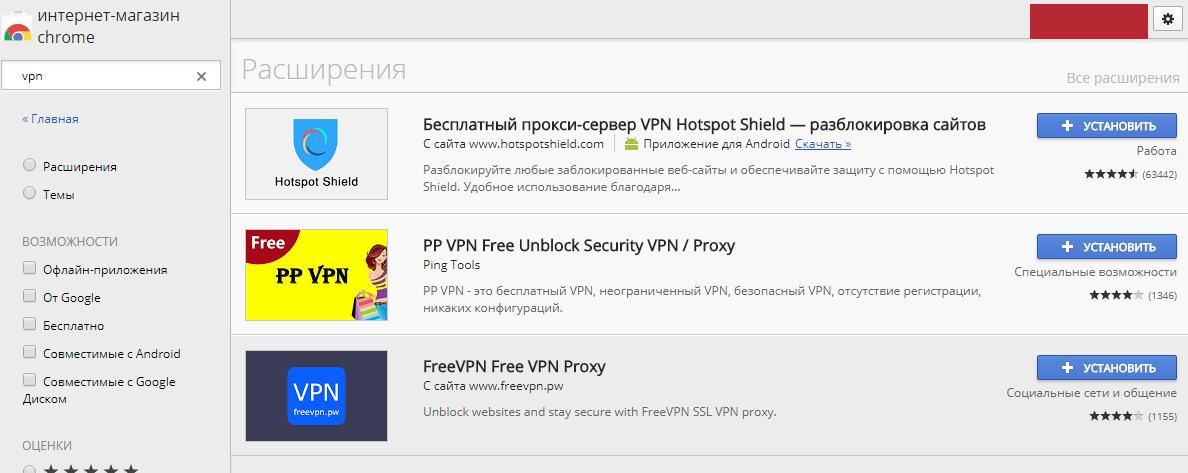
Task: Install the FreeVPN Free VPN Proxy extension
Action: coord(1107,368)
